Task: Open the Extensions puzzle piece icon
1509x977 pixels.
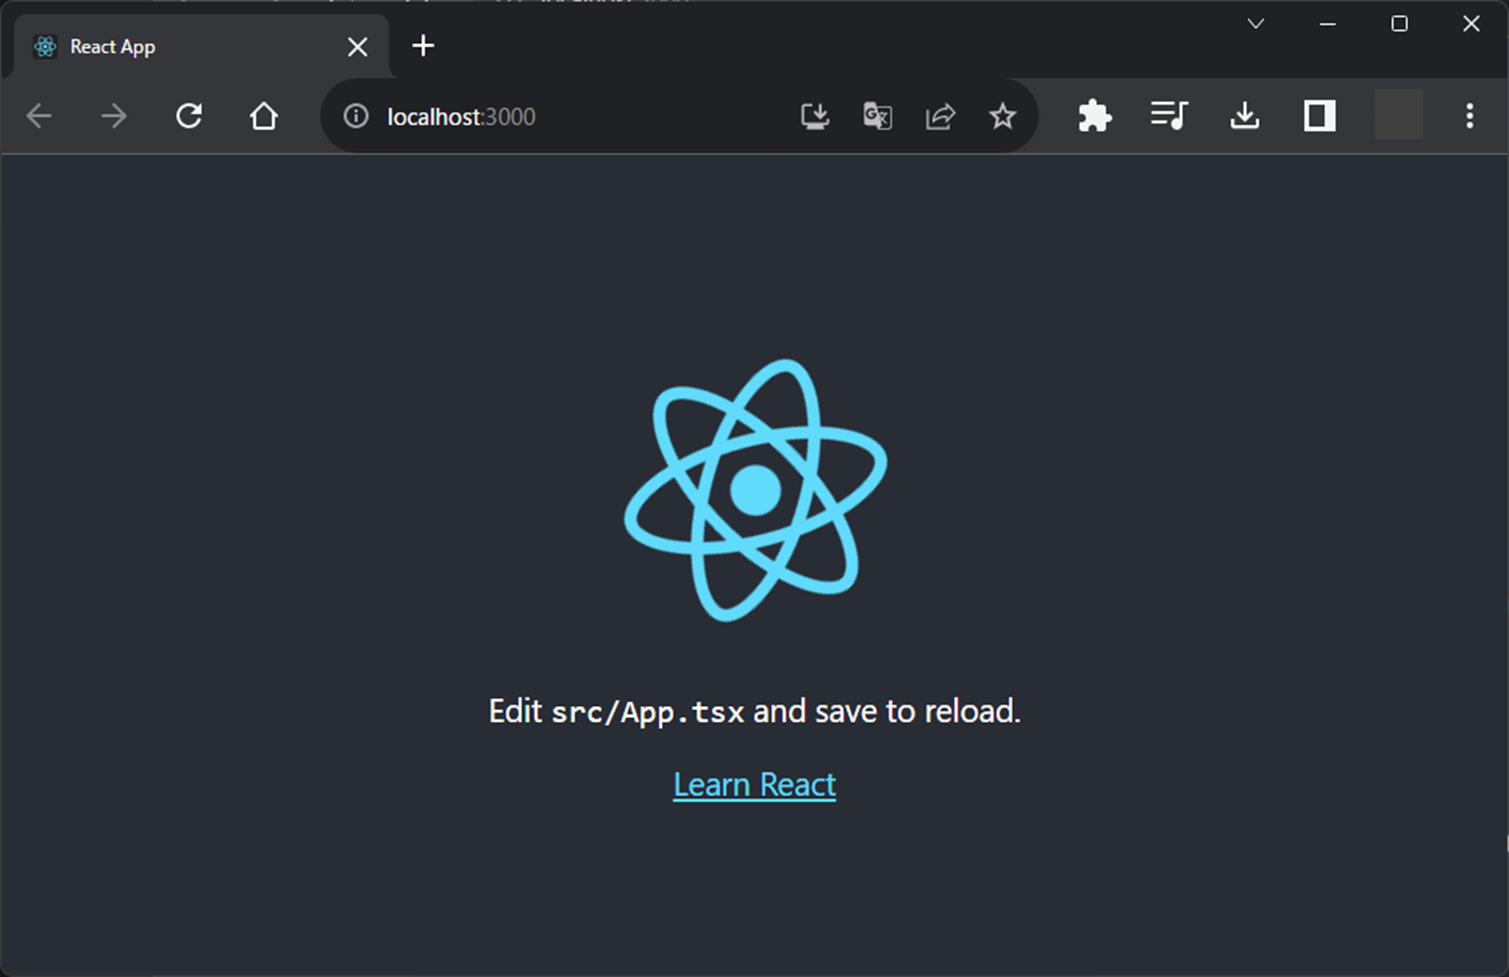Action: point(1094,116)
